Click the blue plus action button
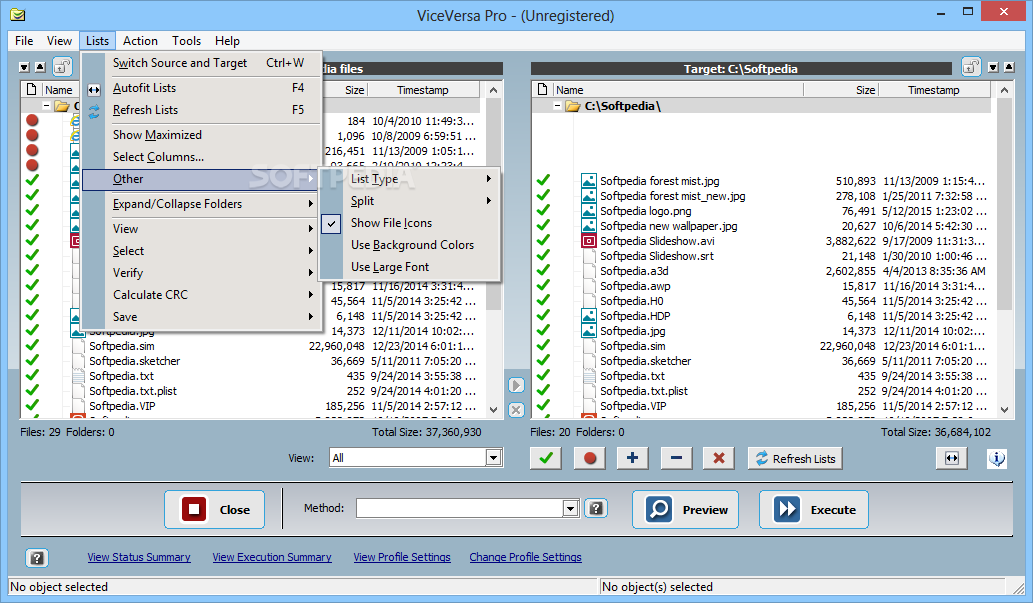 click(x=632, y=458)
